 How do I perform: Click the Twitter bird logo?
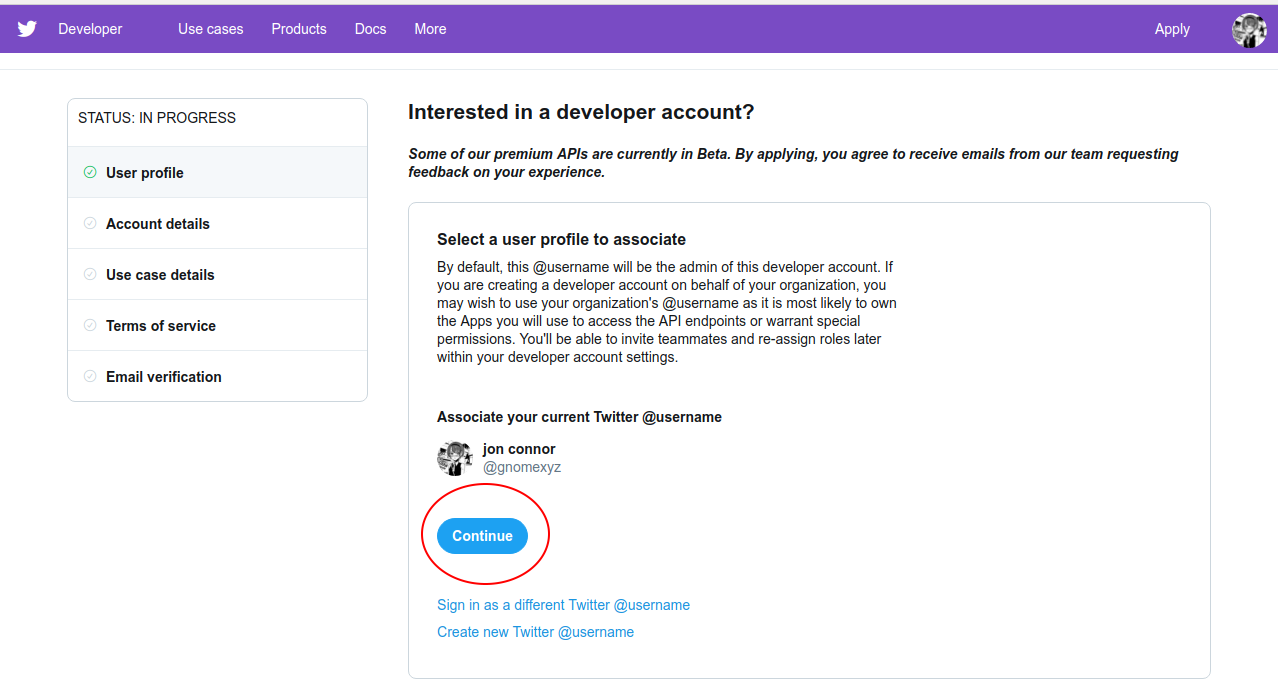pyautogui.click(x=27, y=28)
